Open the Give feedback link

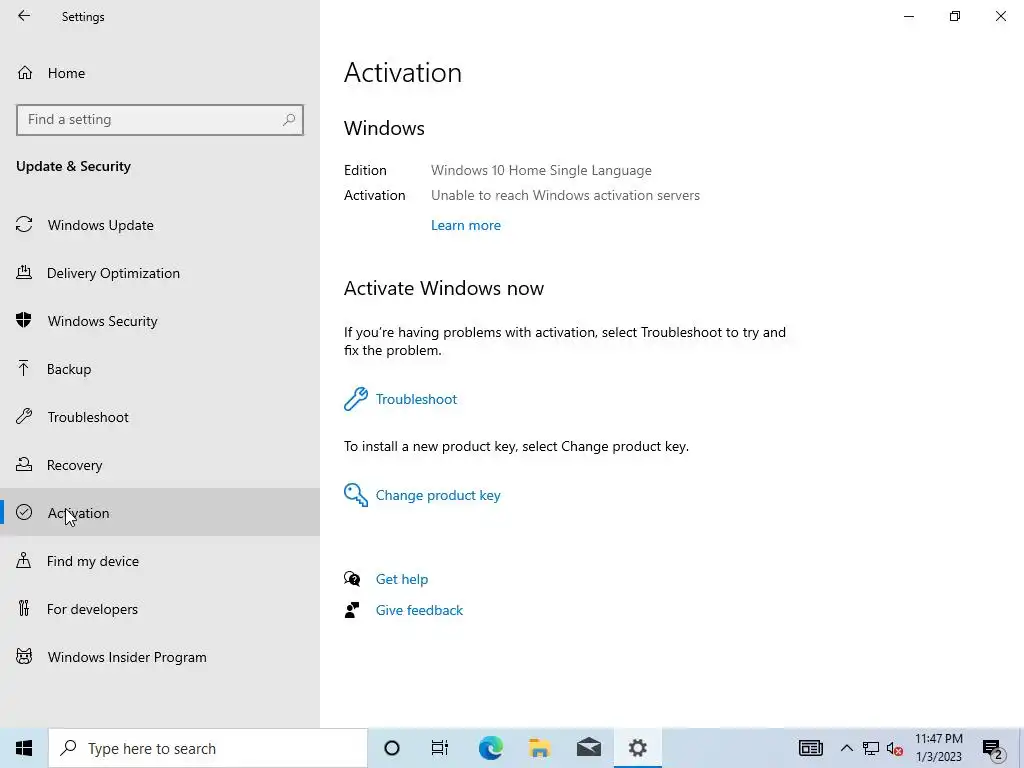pyautogui.click(x=419, y=610)
